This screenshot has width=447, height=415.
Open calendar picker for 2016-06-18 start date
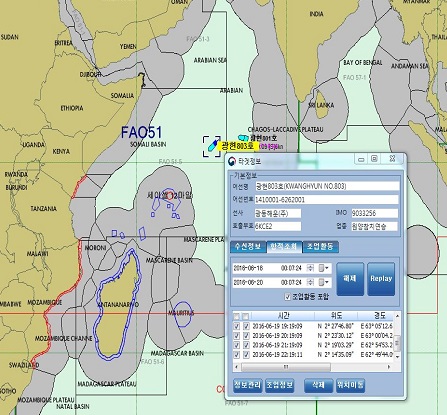(x=323, y=268)
